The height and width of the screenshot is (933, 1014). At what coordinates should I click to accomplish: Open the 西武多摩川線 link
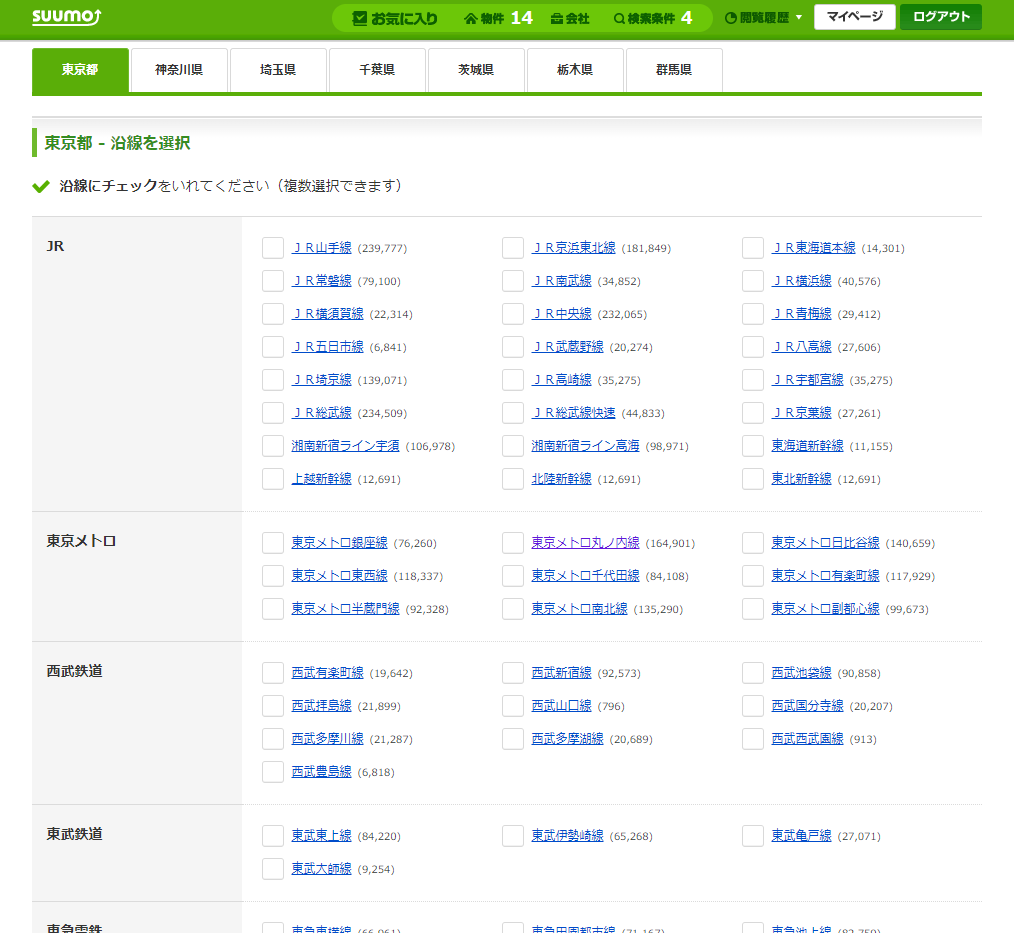tap(327, 738)
